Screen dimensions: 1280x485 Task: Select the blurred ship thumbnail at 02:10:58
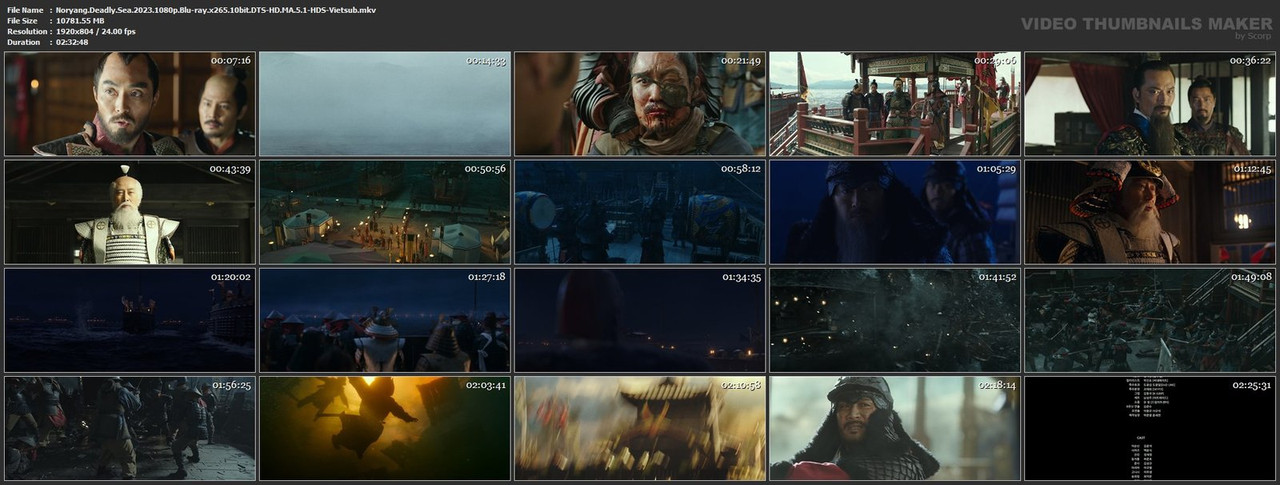tap(640, 427)
